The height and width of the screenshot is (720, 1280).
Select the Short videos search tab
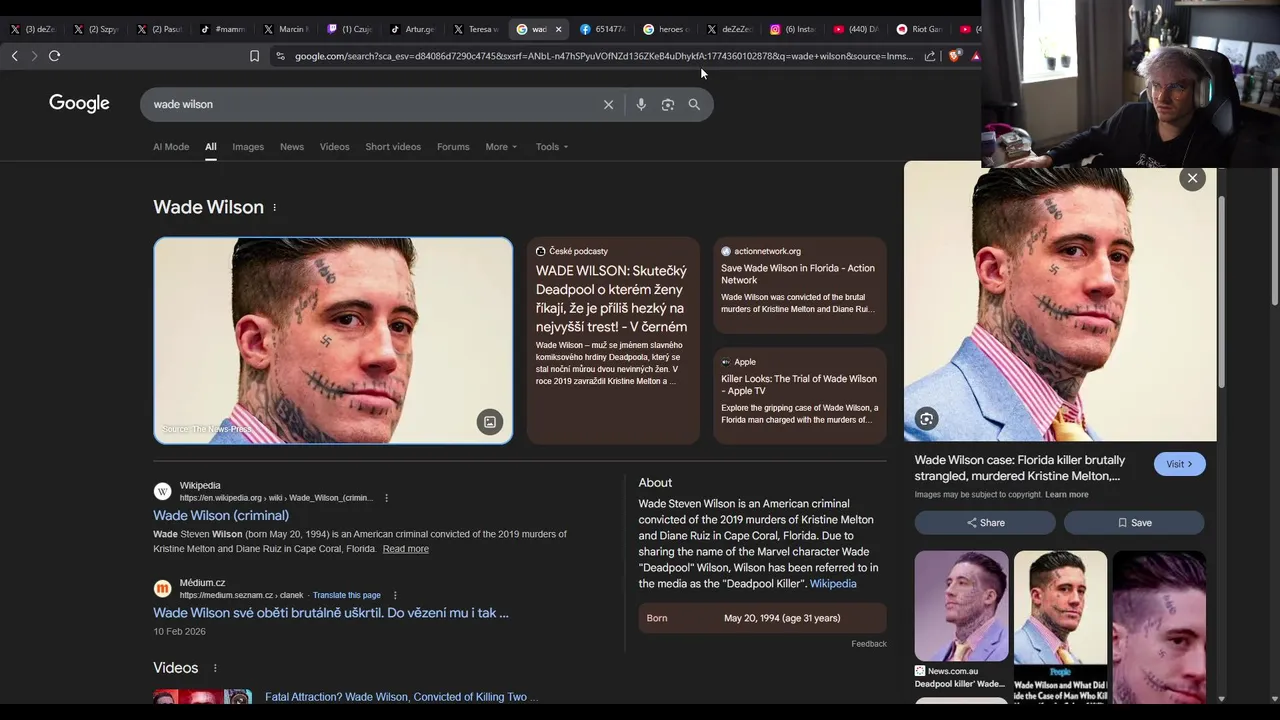[x=393, y=147]
